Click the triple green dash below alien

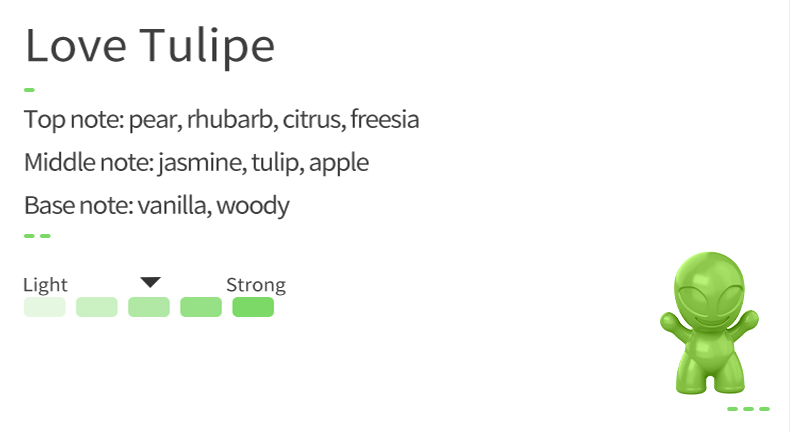748,409
